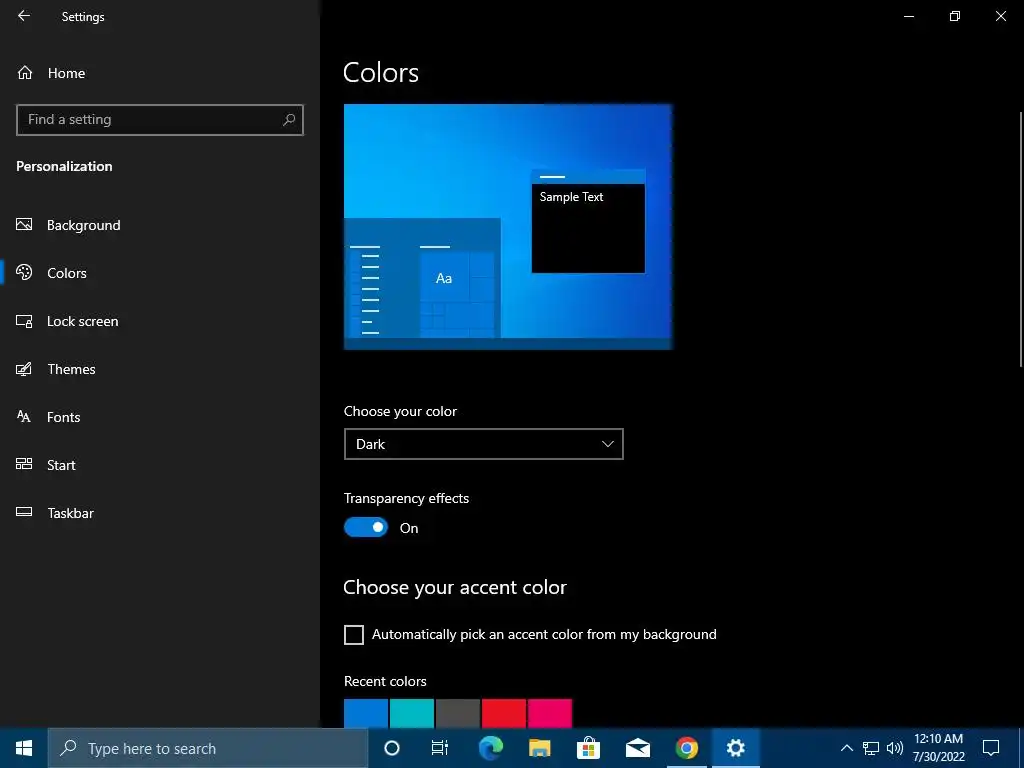Screen dimensions: 1024x768
Task: Open Cortana from the taskbar
Action: tap(392, 748)
